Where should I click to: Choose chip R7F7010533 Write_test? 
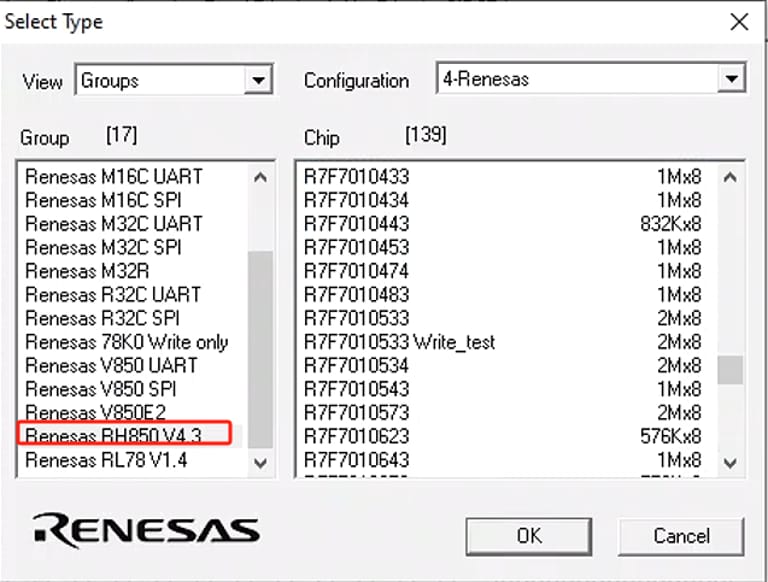coord(400,342)
